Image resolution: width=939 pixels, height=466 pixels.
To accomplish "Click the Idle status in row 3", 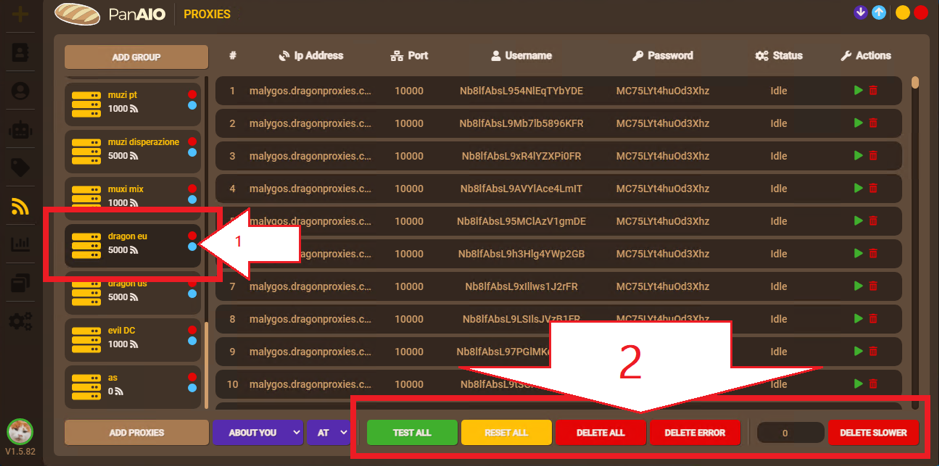I will (779, 156).
